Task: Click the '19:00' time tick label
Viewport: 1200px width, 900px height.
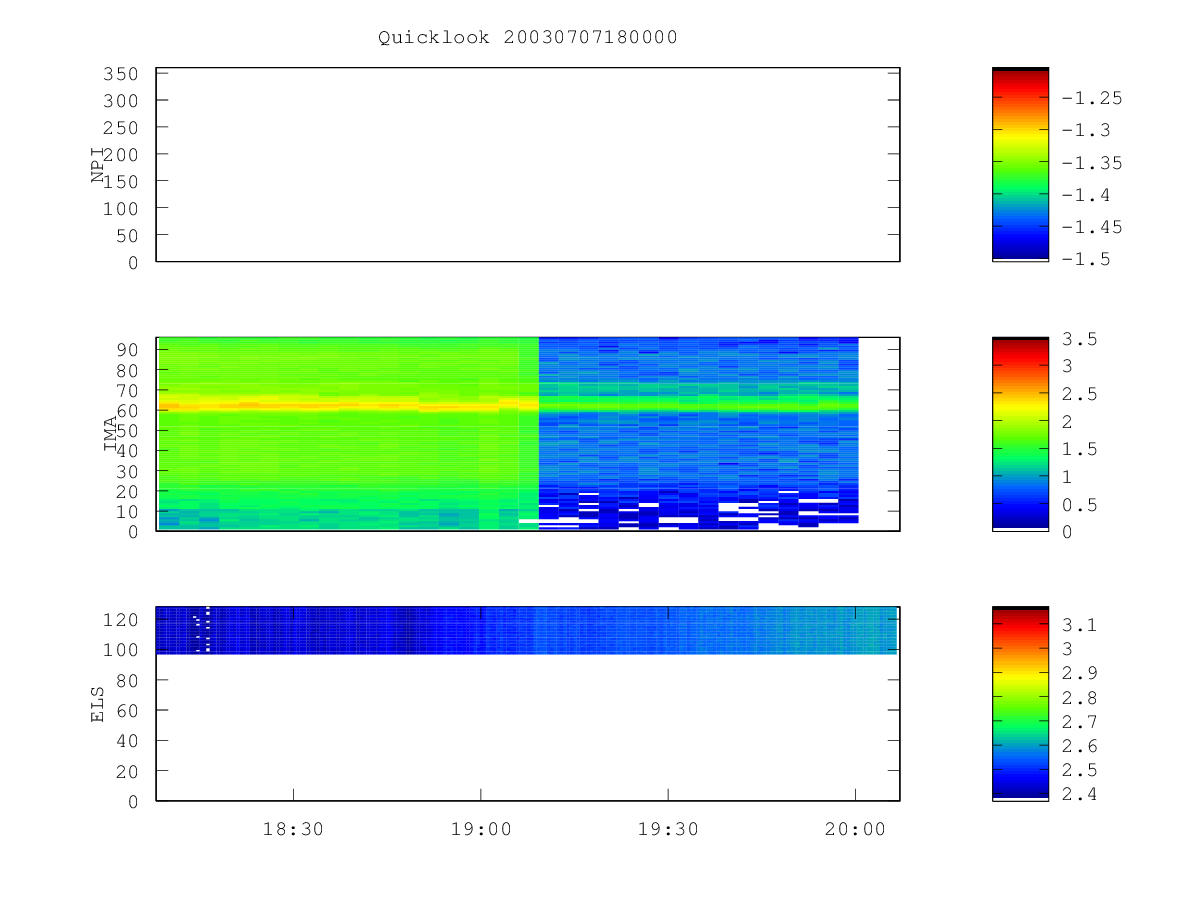Action: [x=480, y=829]
